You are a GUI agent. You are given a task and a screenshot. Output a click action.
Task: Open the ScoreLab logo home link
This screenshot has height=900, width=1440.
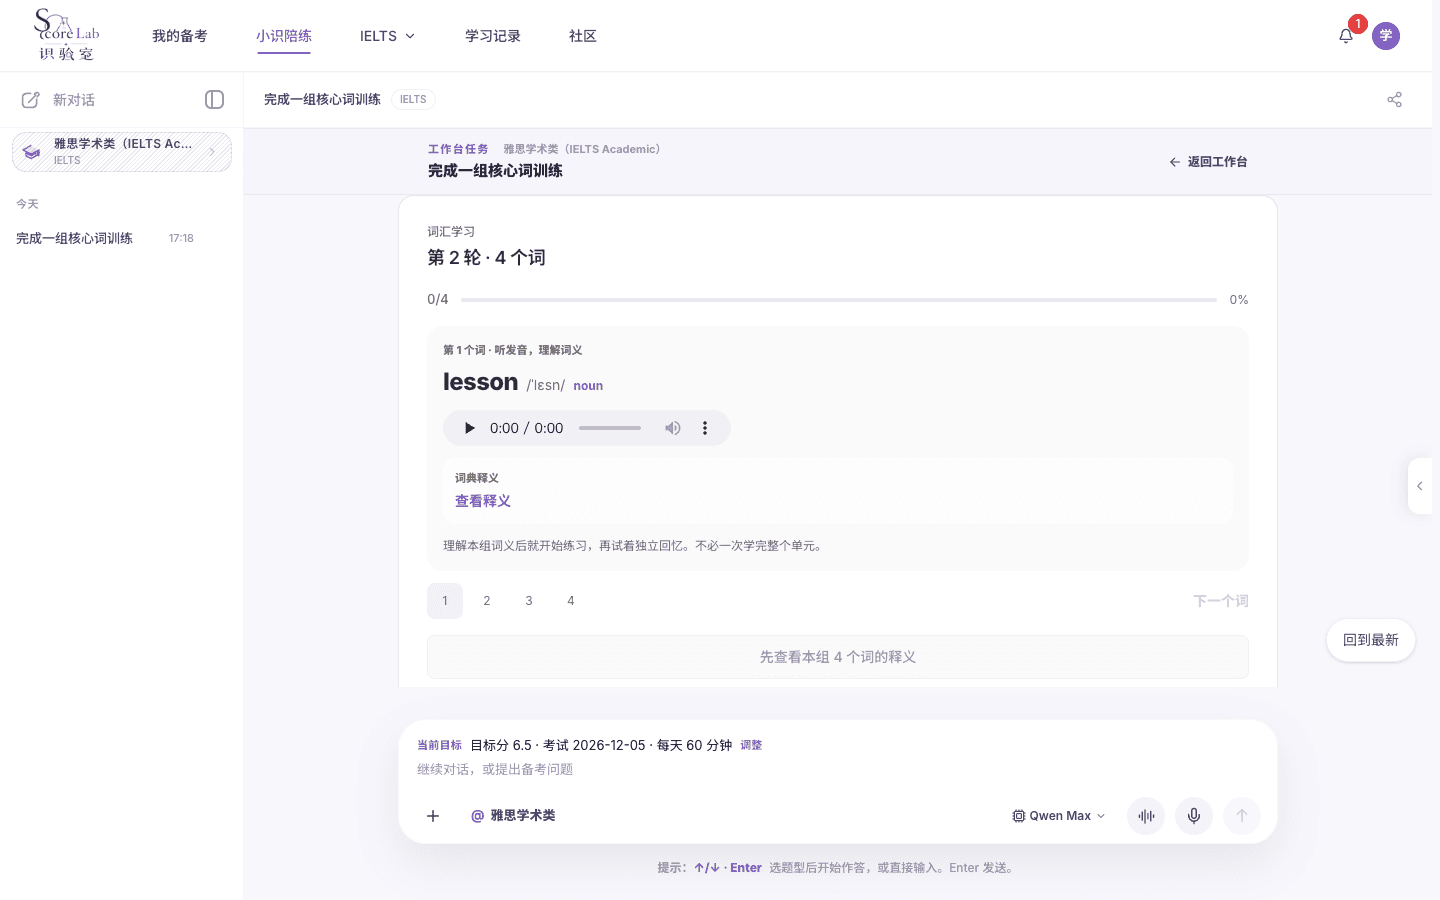67,35
